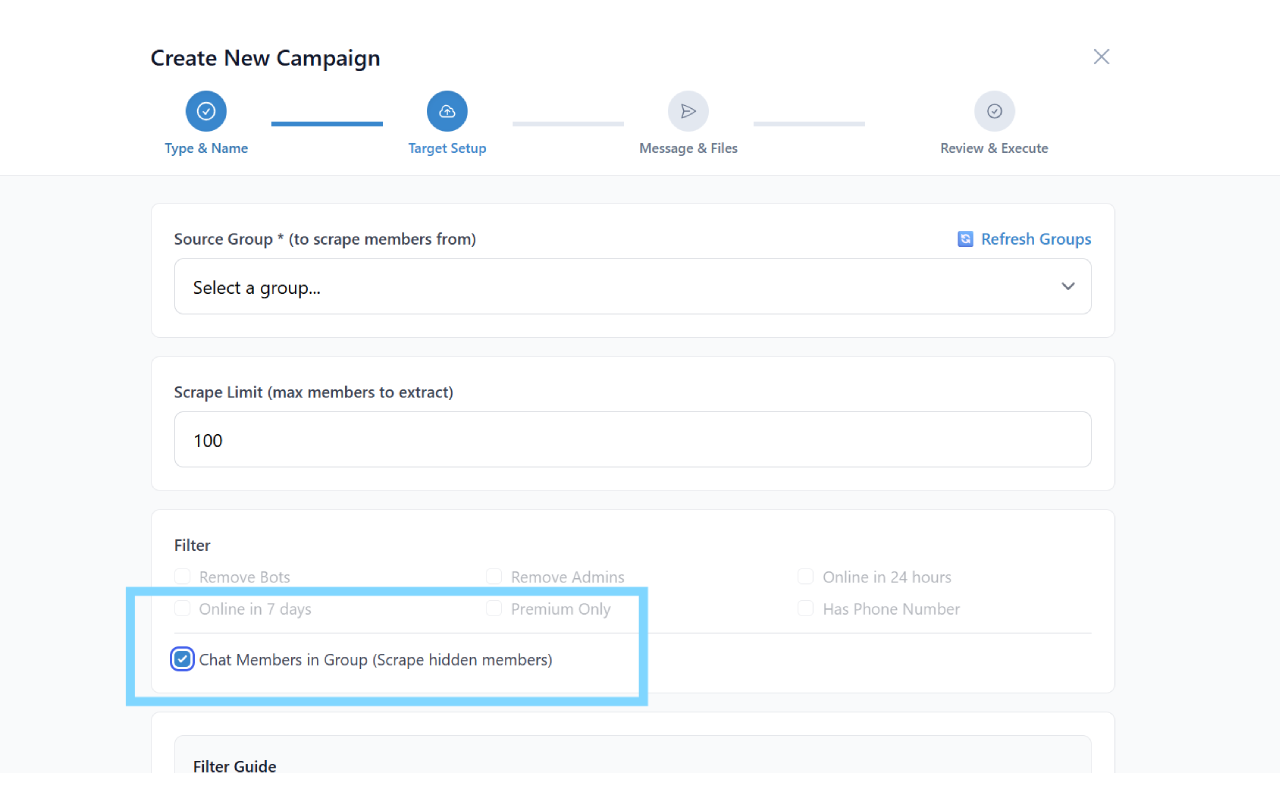Check the Online in 24 hours filter
This screenshot has width=1280, height=800.
click(x=805, y=577)
